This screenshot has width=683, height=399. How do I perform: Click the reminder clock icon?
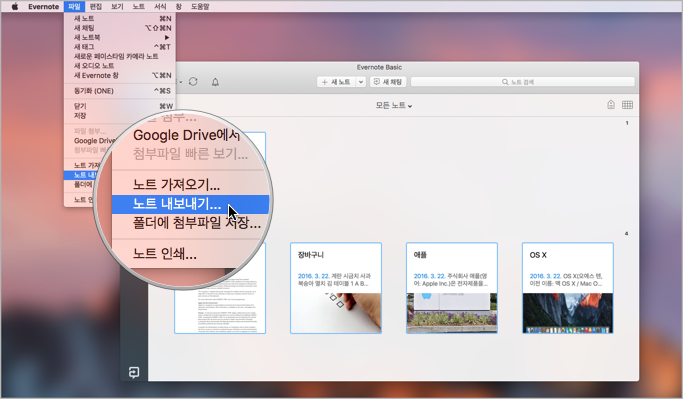611,105
